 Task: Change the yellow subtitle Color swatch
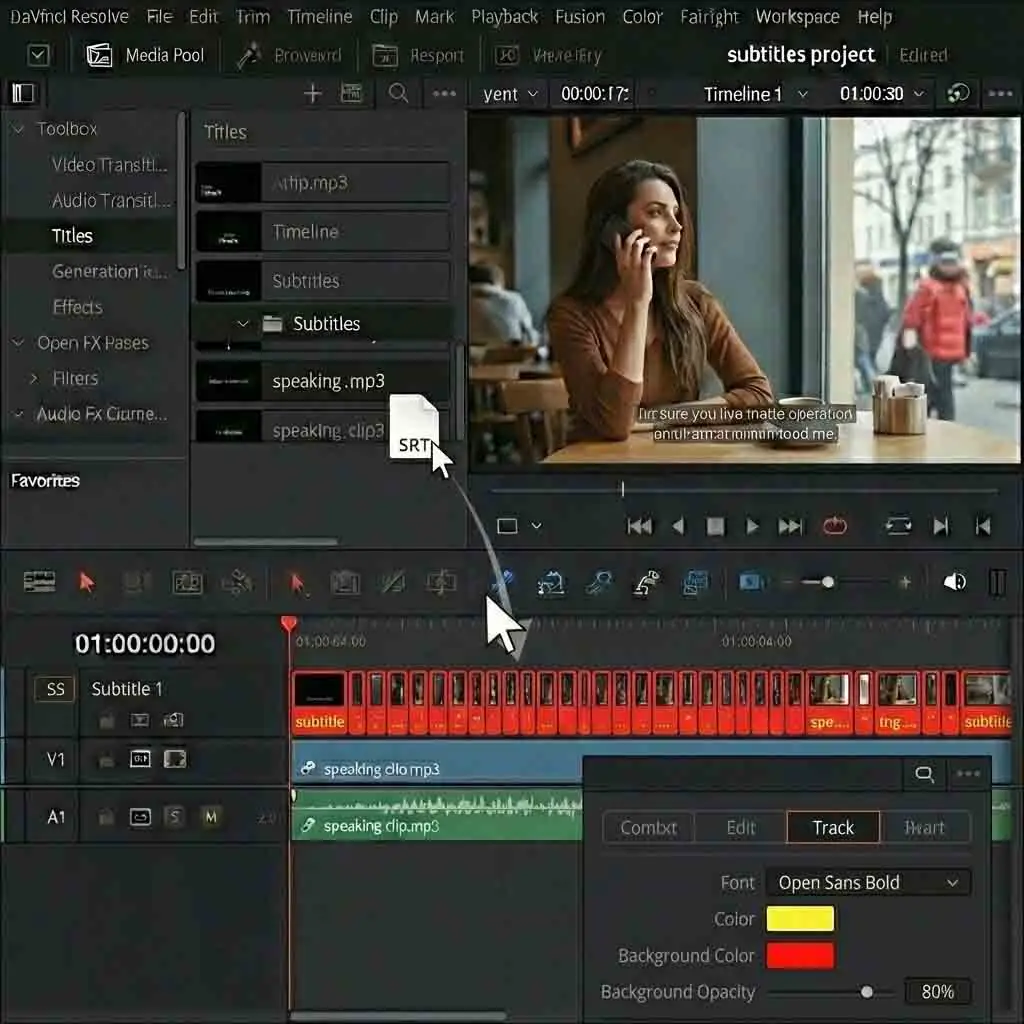(799, 918)
